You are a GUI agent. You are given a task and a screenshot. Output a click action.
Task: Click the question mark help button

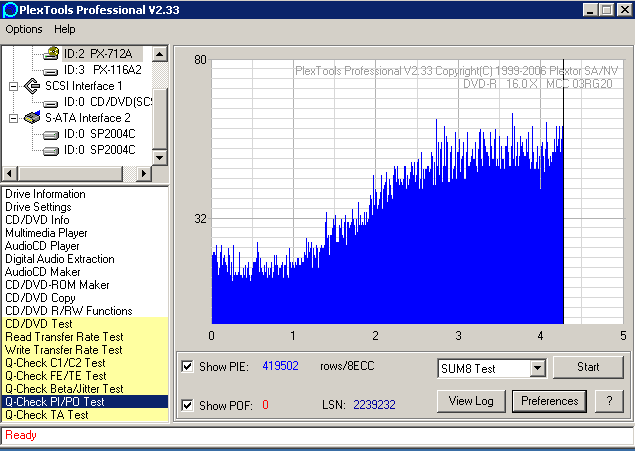[x=609, y=401]
